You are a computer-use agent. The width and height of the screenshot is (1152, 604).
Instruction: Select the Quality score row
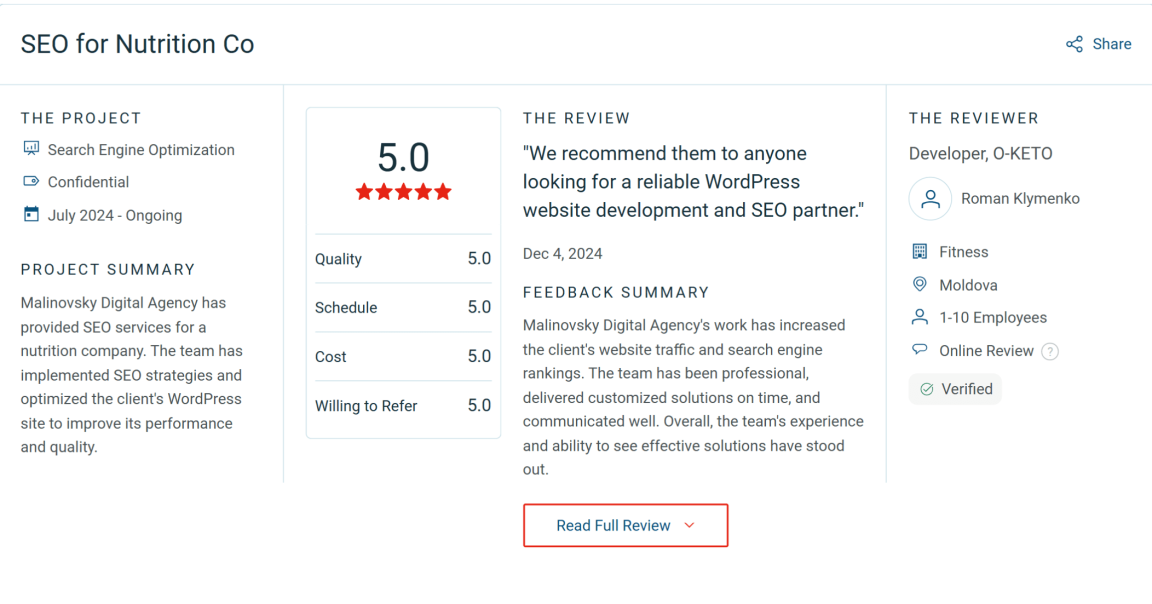coord(403,259)
